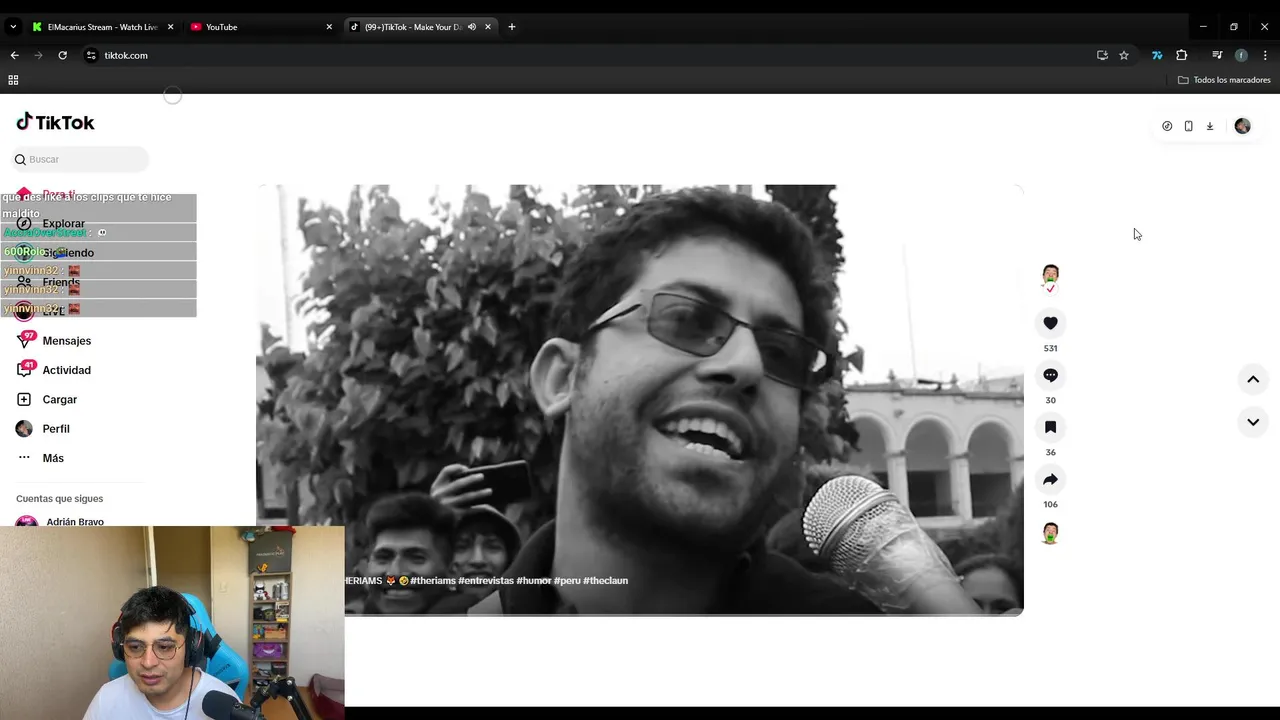
Task: Select Cargar in the sidebar
Action: (59, 399)
